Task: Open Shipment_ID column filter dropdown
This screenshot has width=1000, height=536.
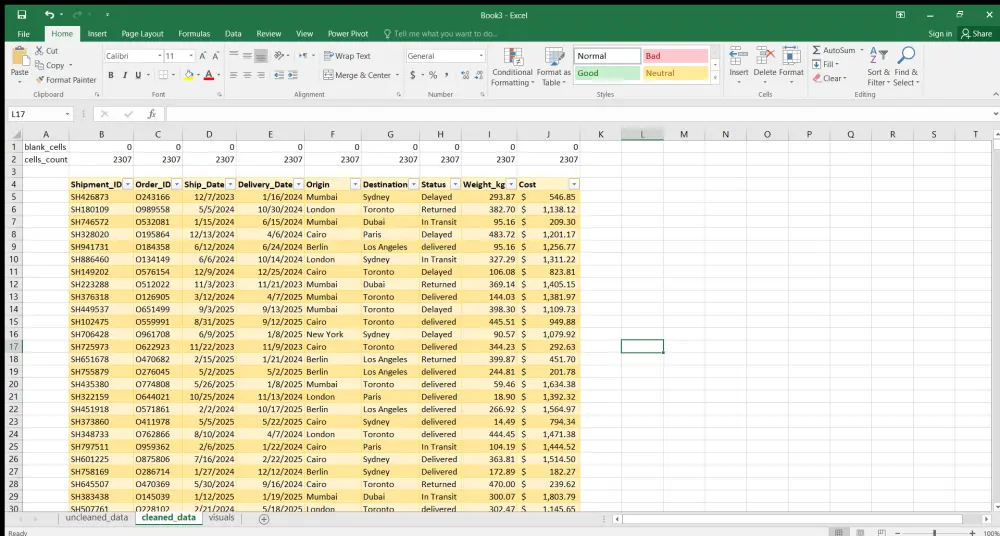Action: click(x=128, y=184)
